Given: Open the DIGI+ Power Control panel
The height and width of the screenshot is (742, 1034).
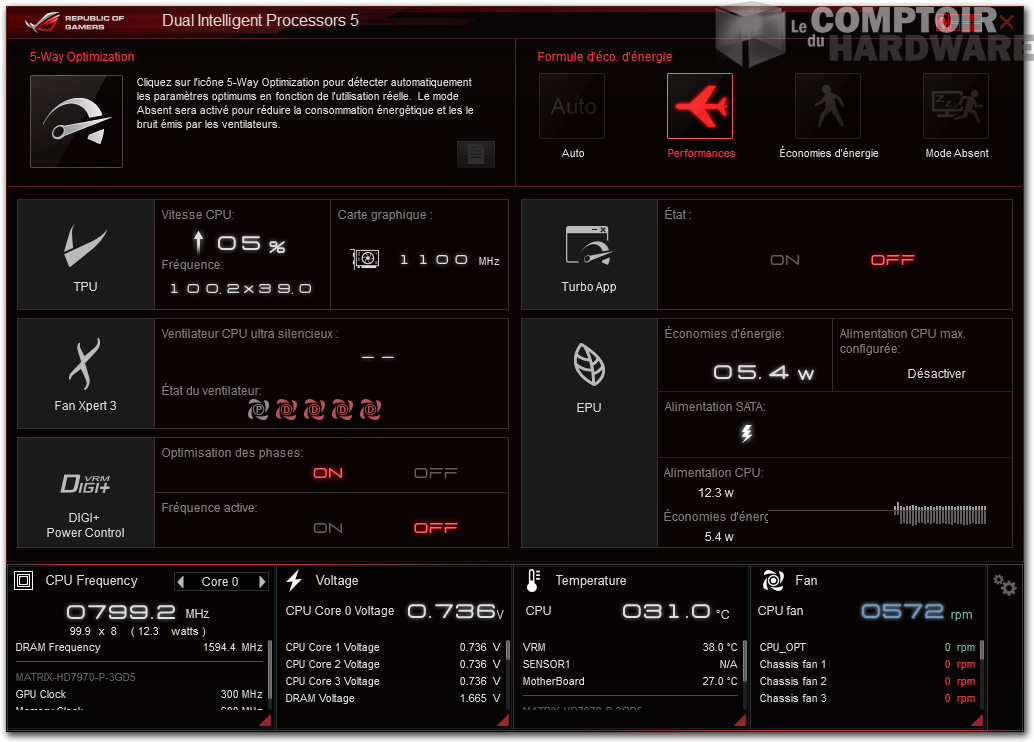Looking at the screenshot, I should (x=86, y=493).
